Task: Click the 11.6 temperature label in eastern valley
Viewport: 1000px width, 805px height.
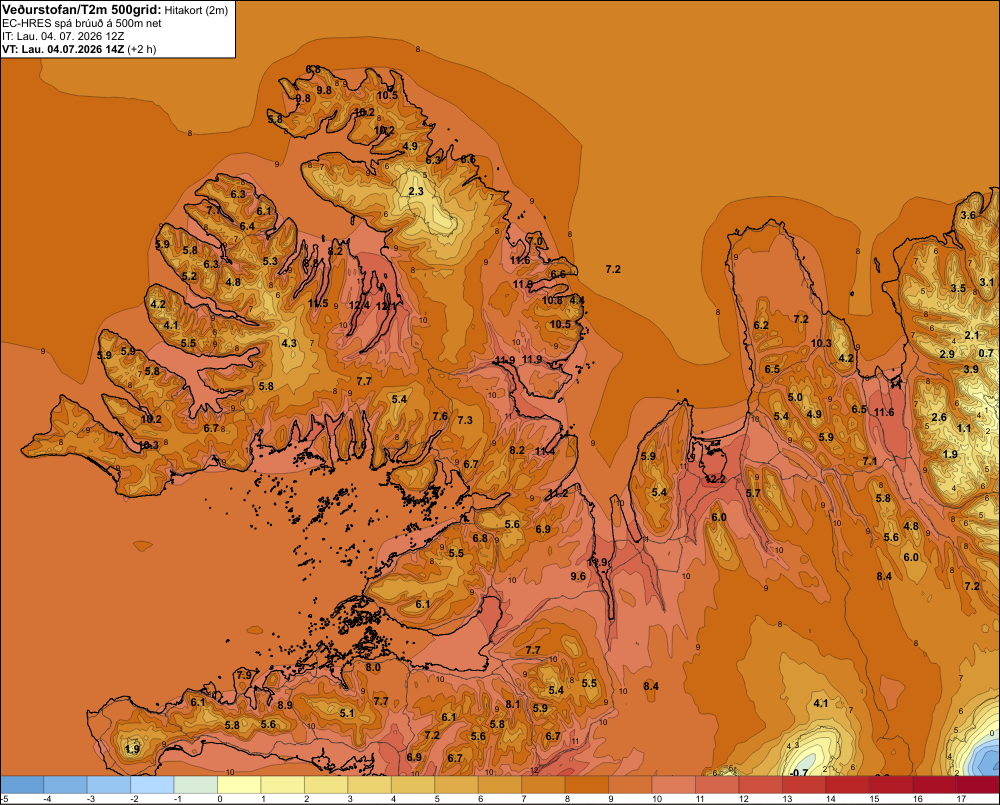Action: click(884, 412)
